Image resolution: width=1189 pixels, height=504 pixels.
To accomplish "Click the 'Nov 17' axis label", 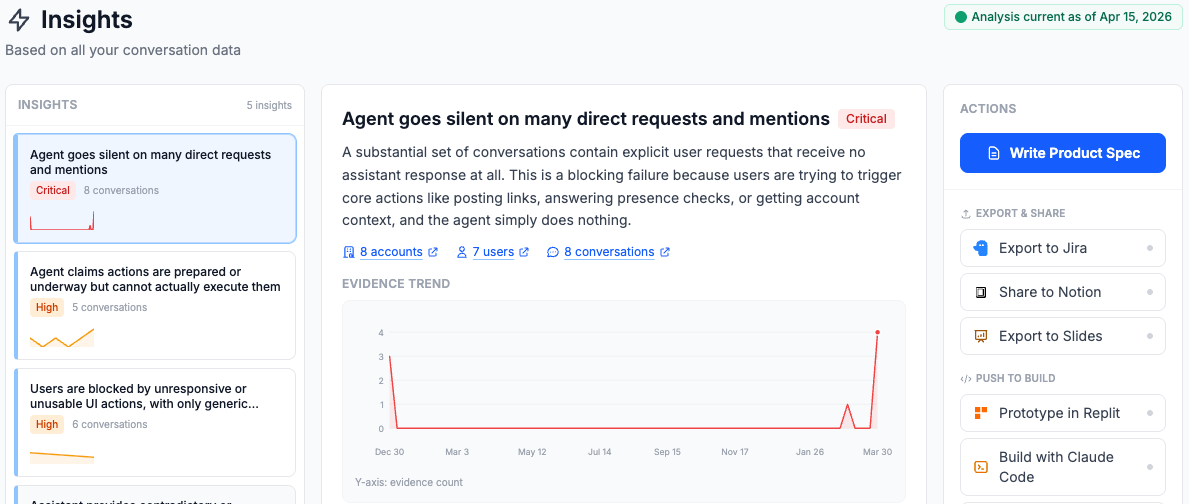I will [x=735, y=452].
